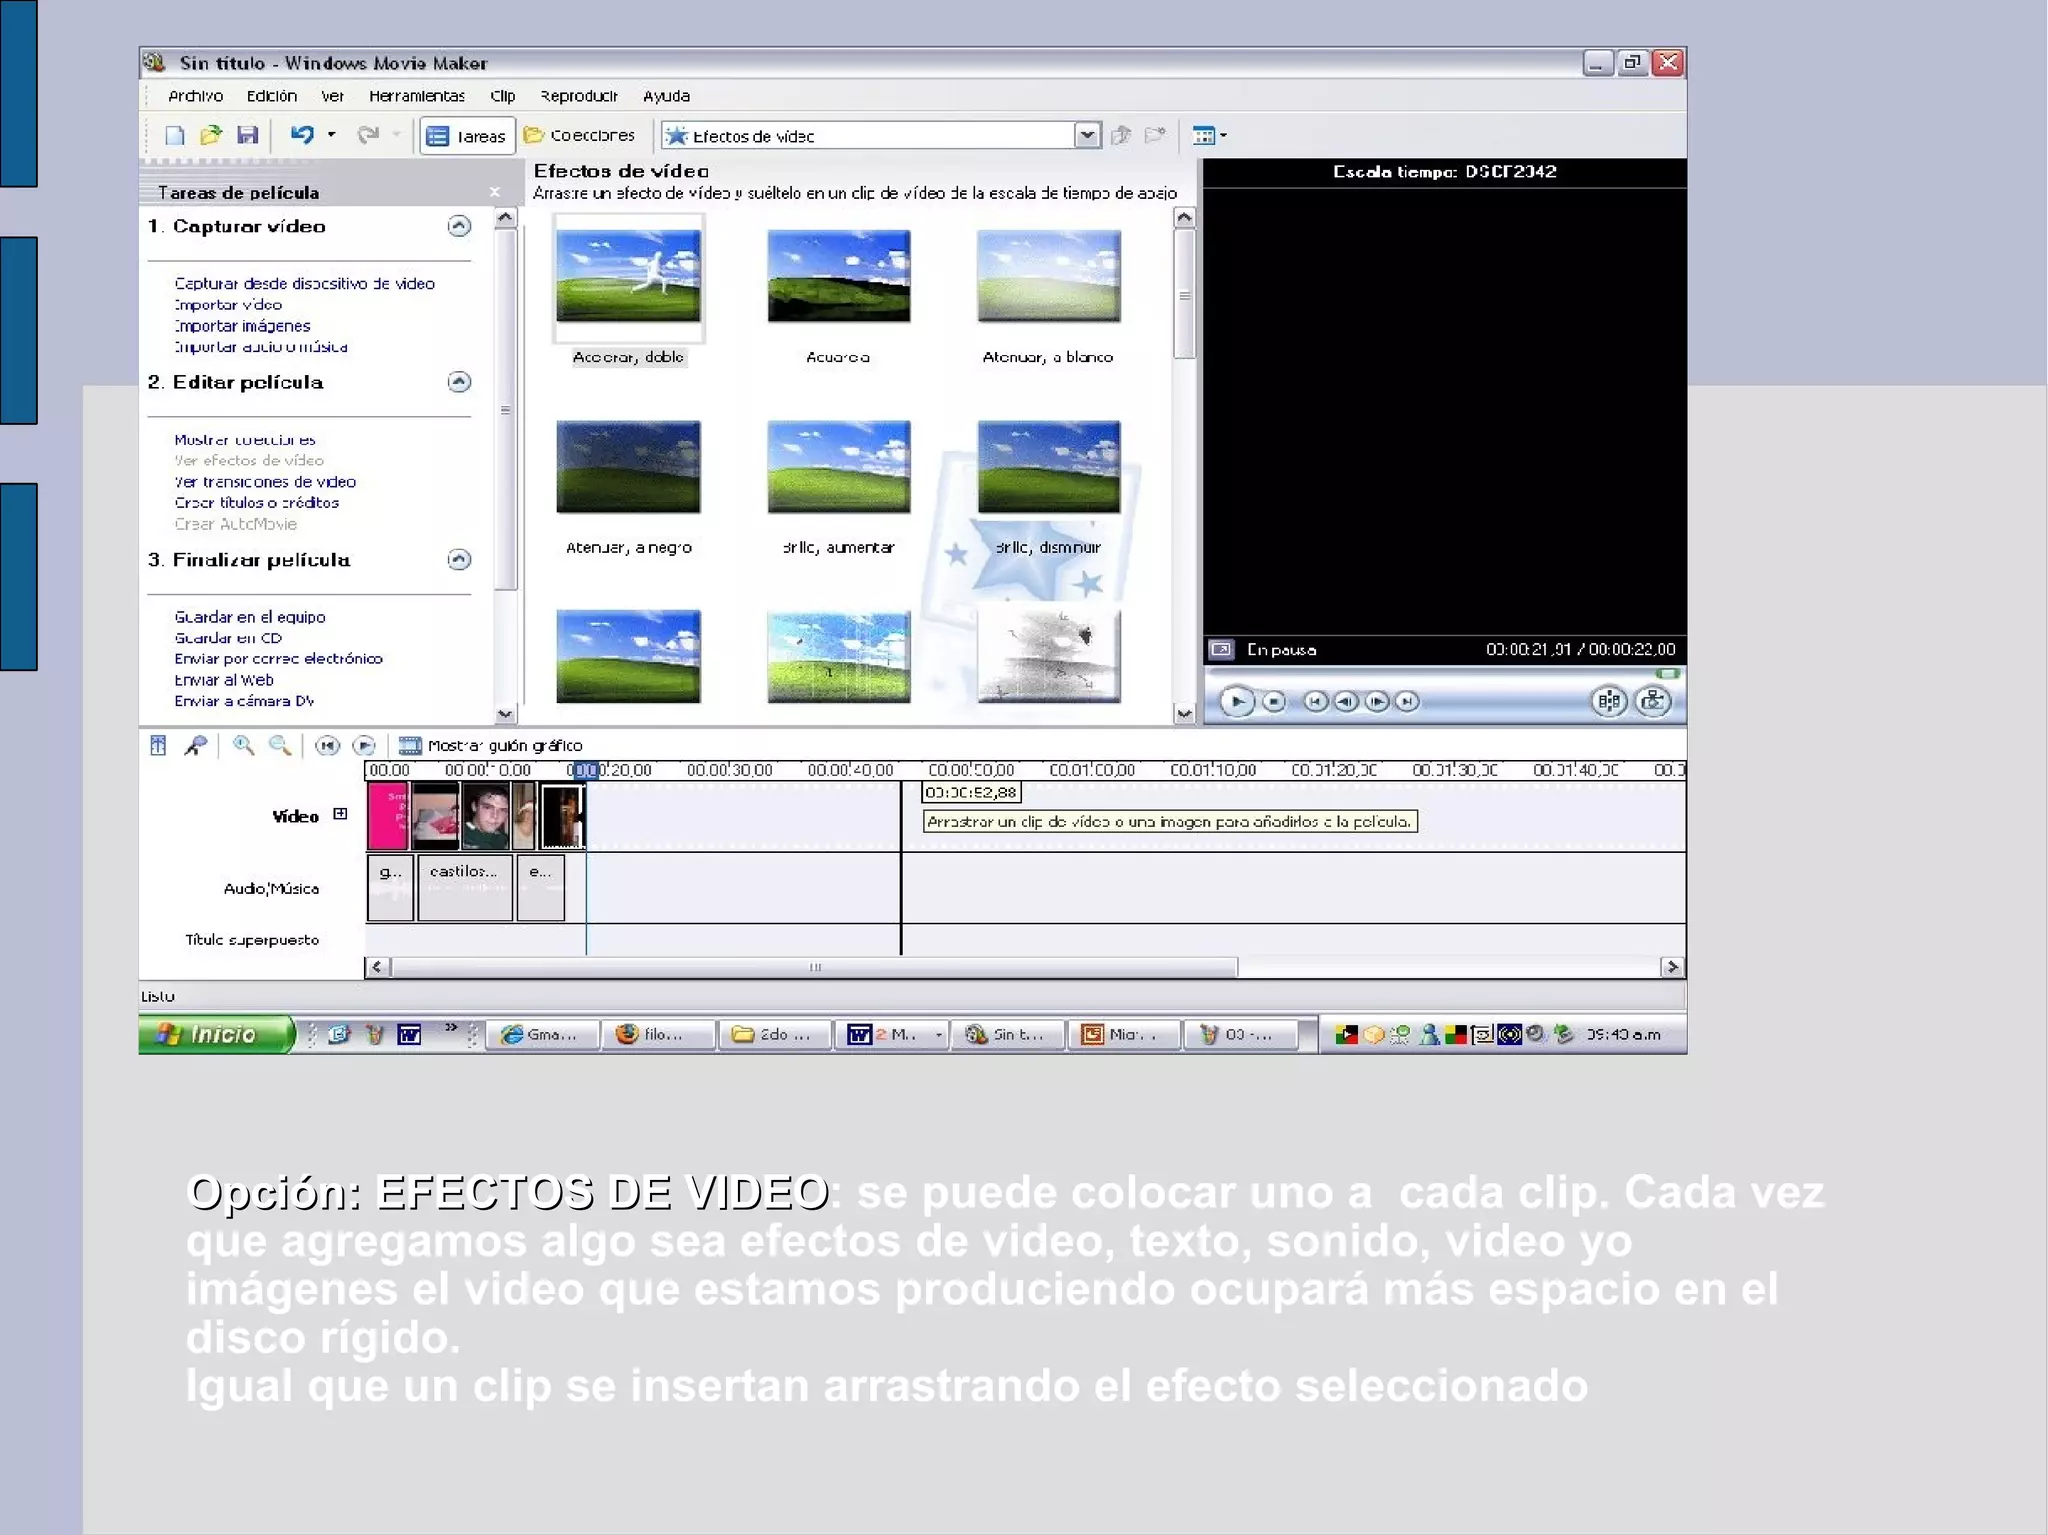Image resolution: width=2048 pixels, height=1535 pixels.
Task: Click the Narrate timeline microphone icon
Action: [x=196, y=745]
